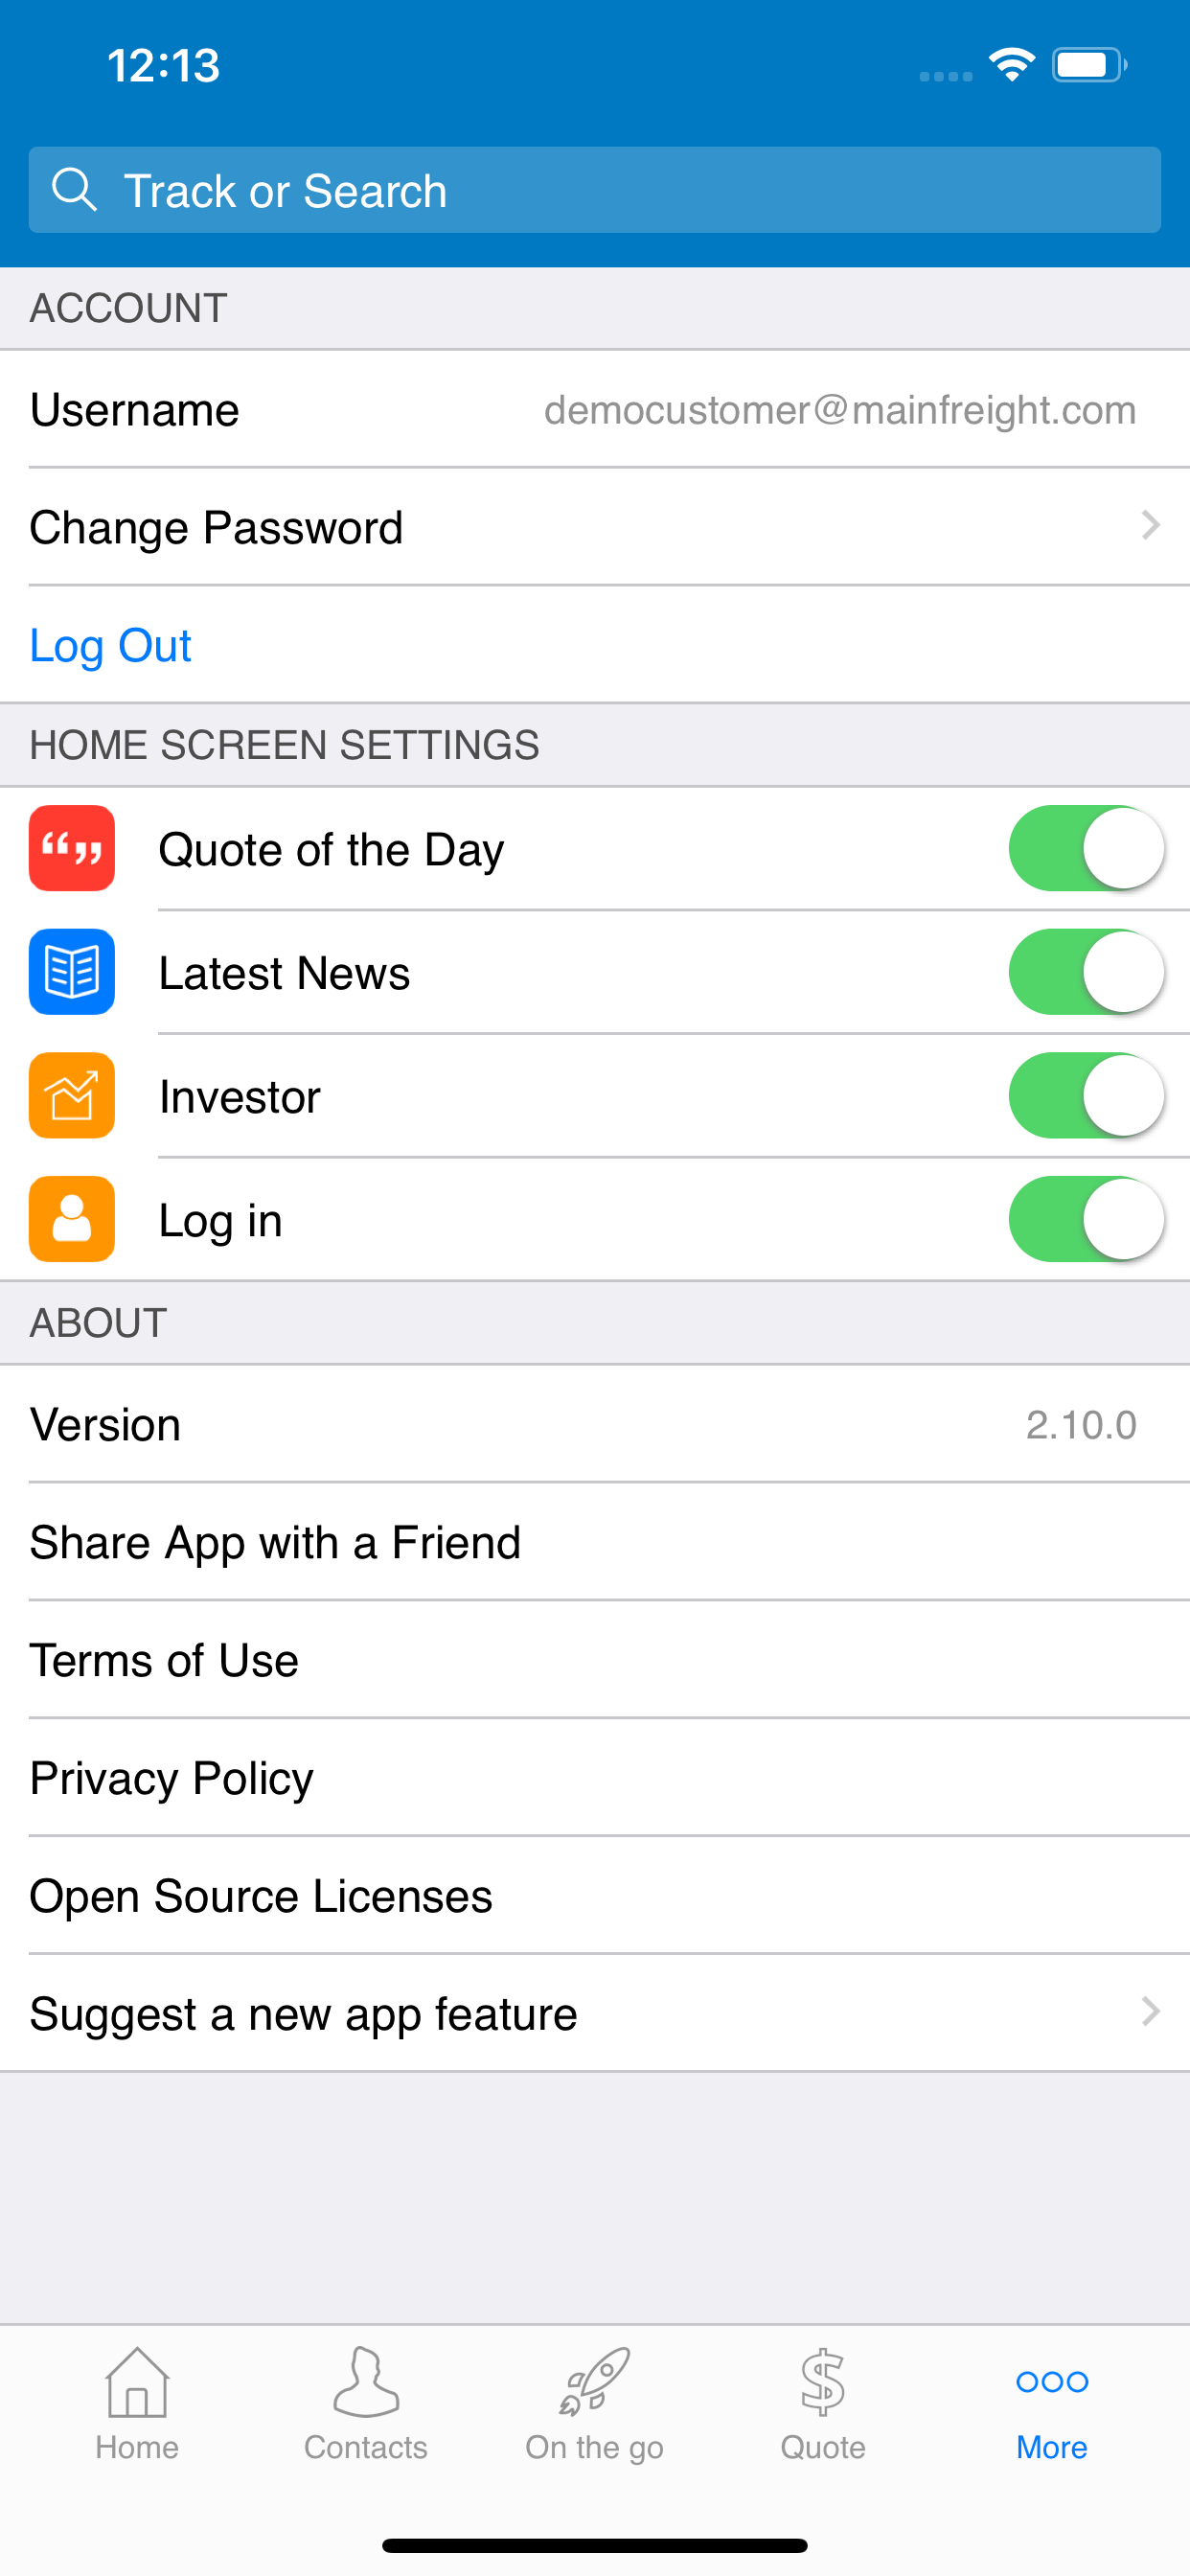This screenshot has width=1190, height=2576.
Task: Open the Quote dollar sign icon
Action: (x=823, y=2382)
